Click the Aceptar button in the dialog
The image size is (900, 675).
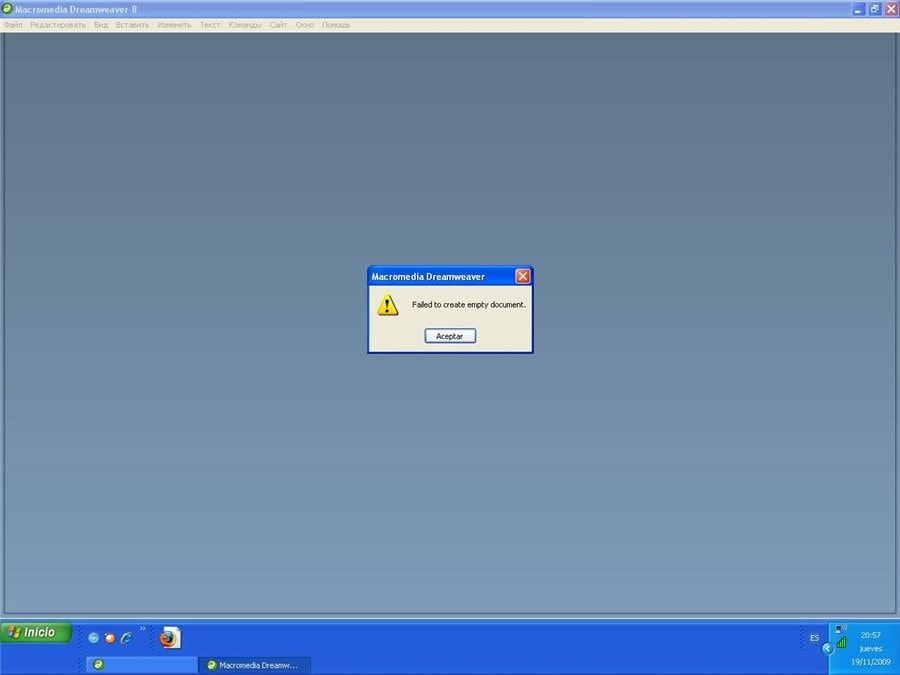[449, 336]
